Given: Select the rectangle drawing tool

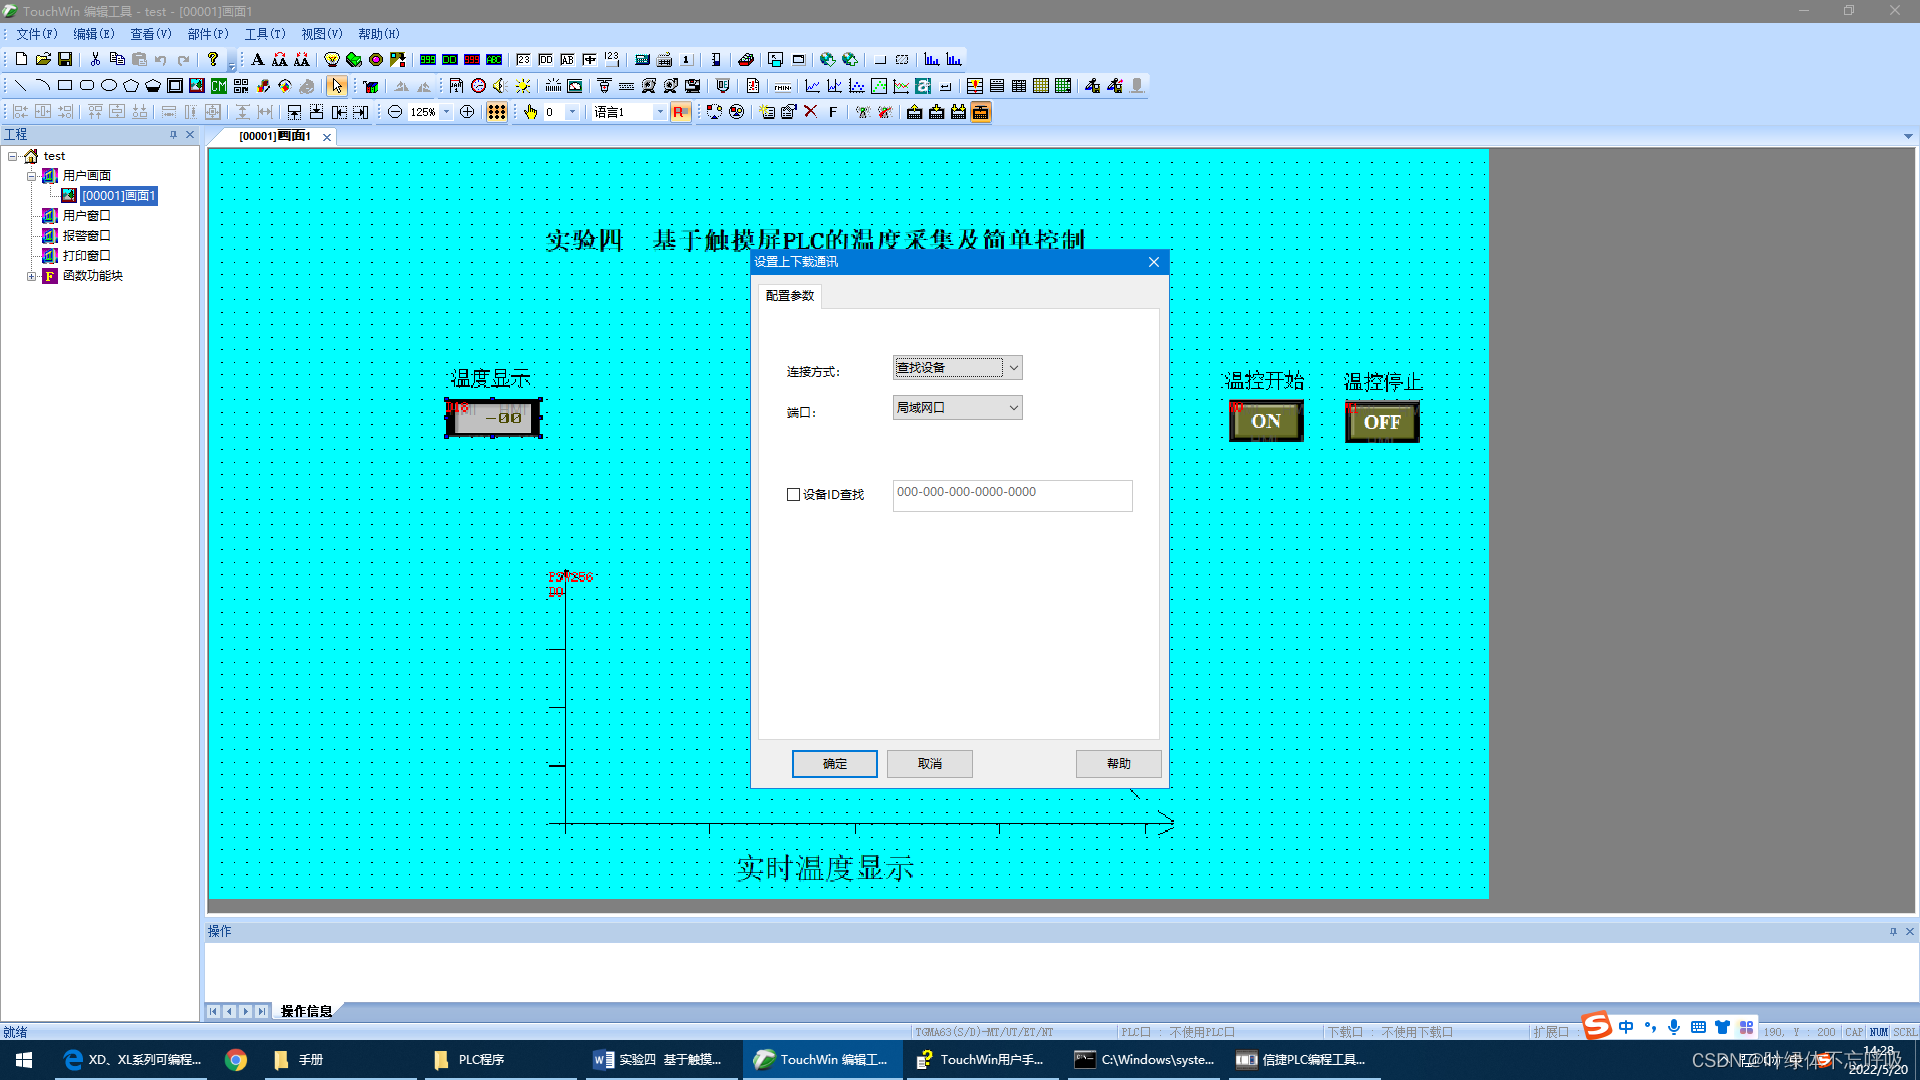Looking at the screenshot, I should coord(65,85).
